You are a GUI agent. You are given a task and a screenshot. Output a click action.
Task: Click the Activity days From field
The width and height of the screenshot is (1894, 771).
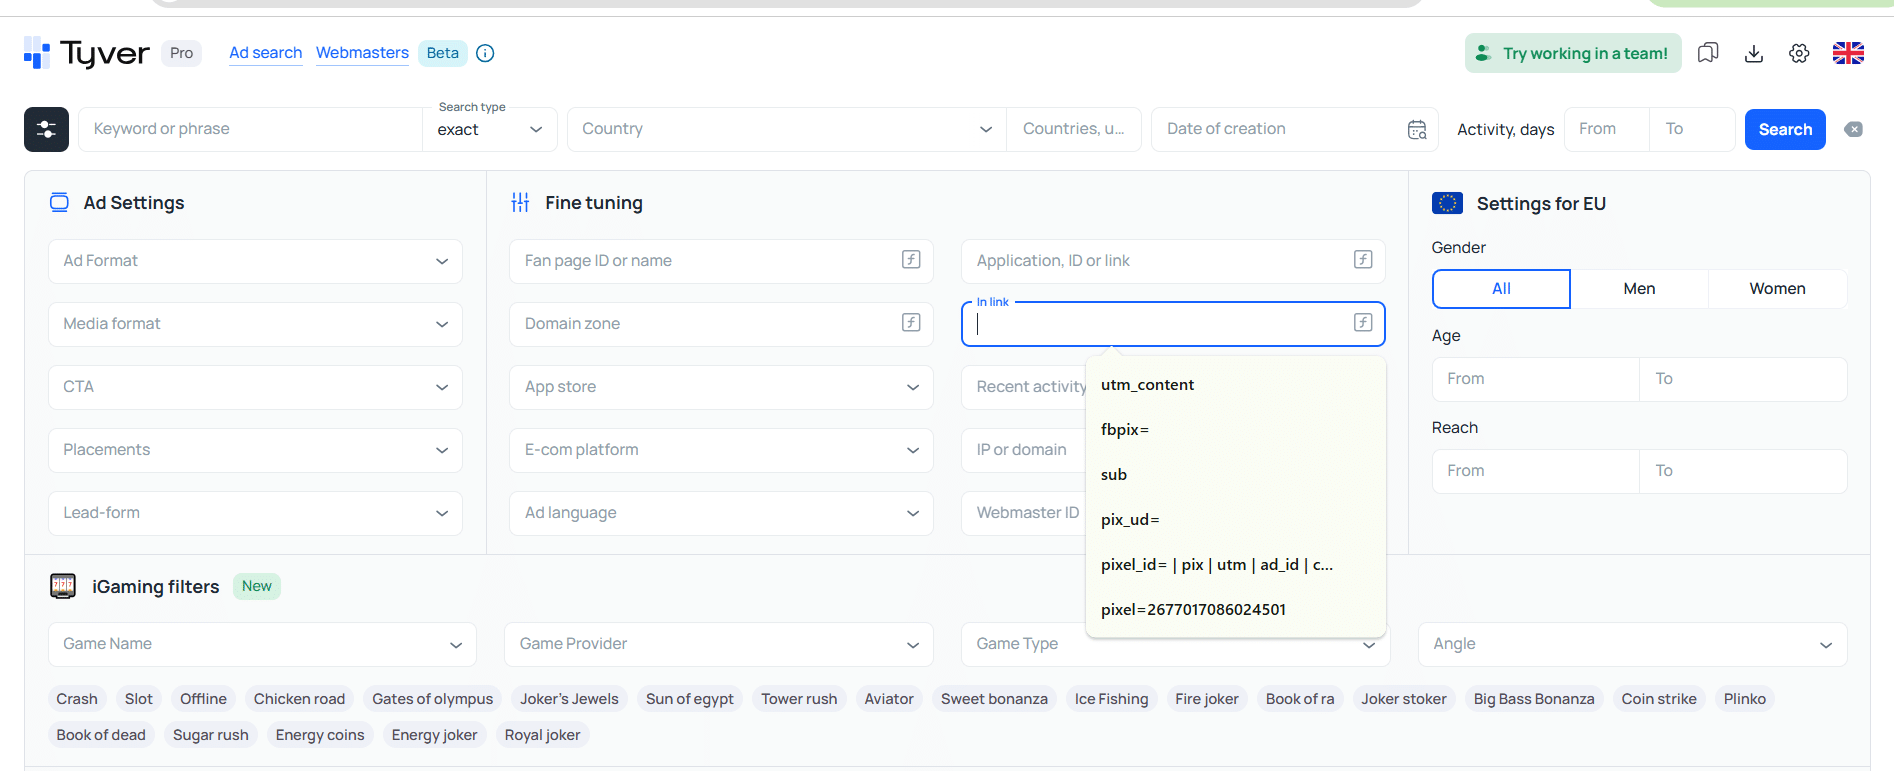(1607, 129)
